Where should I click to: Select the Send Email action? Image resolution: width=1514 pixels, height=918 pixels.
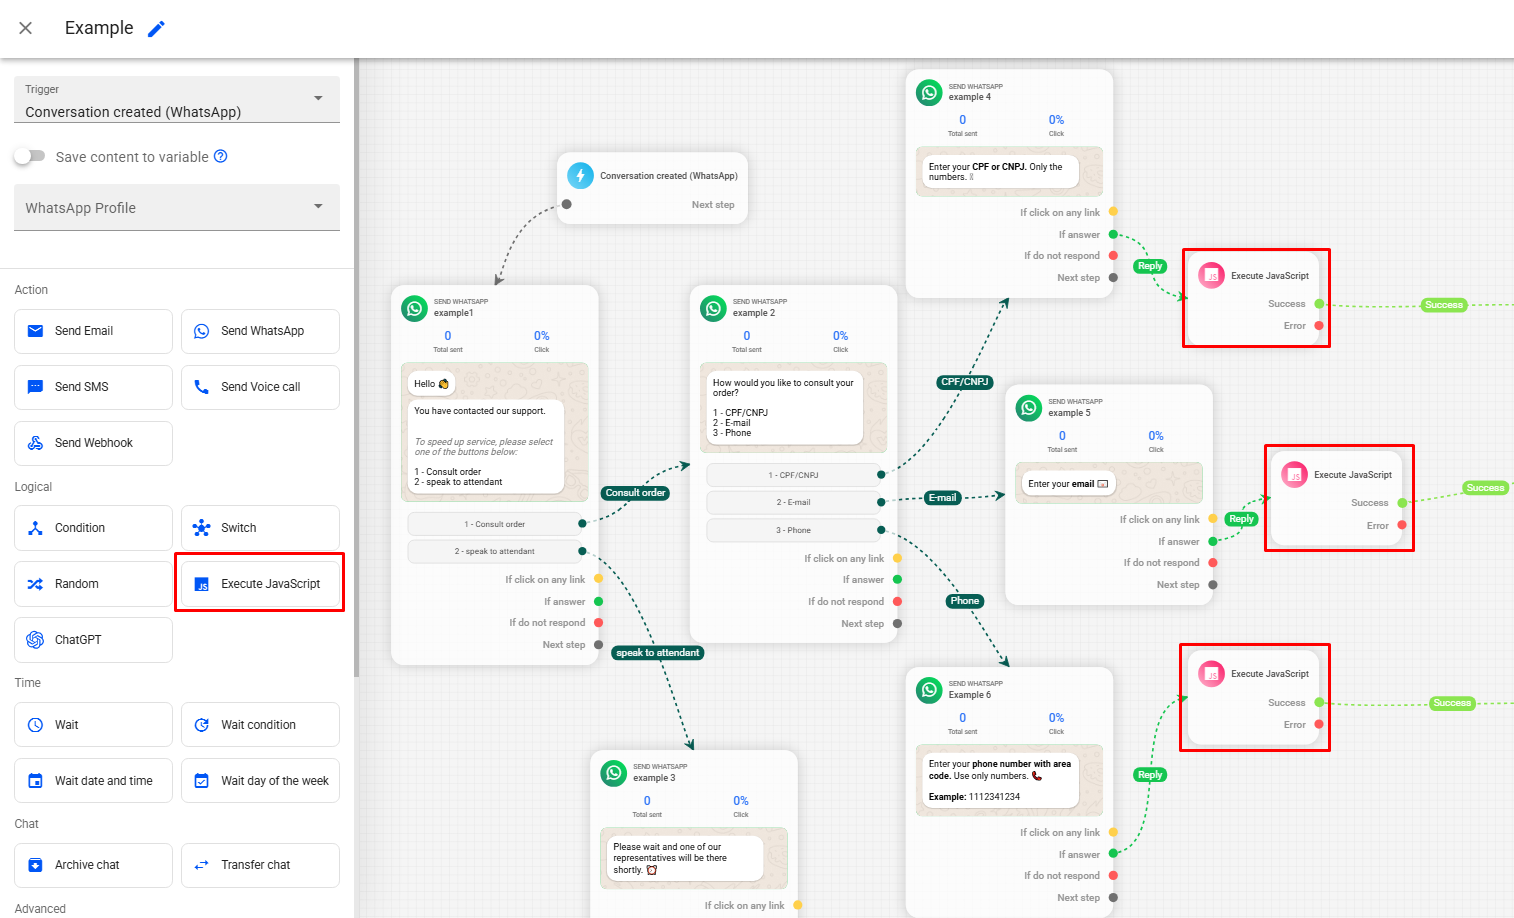93,331
